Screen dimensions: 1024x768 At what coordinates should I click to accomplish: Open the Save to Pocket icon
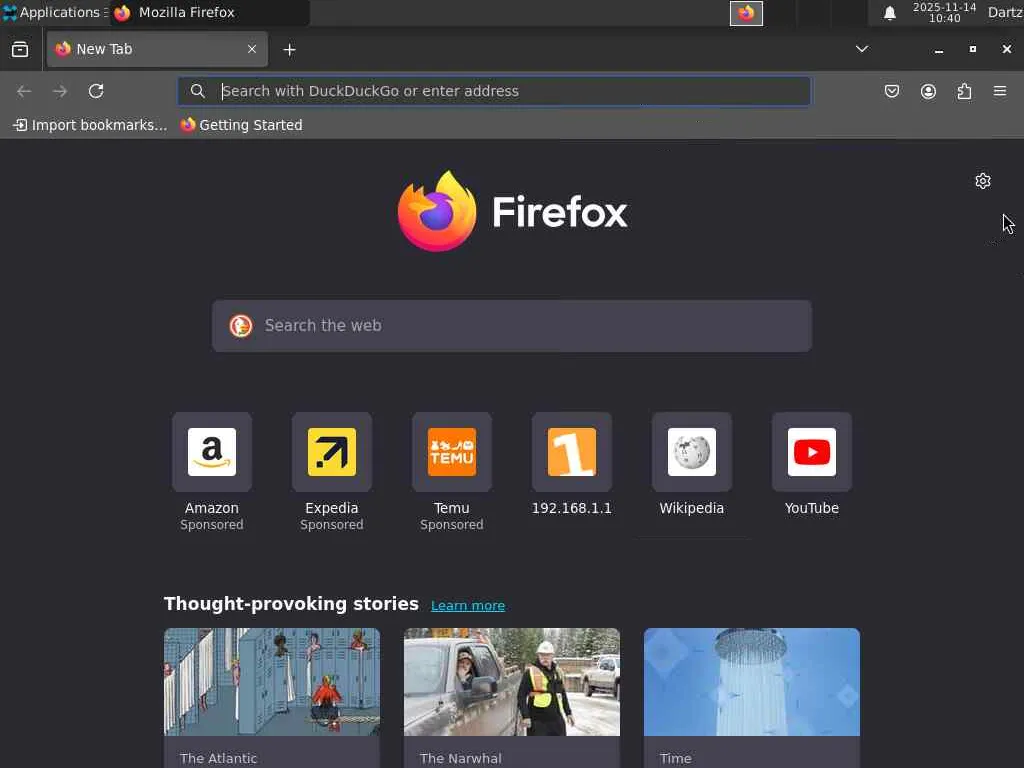(891, 91)
